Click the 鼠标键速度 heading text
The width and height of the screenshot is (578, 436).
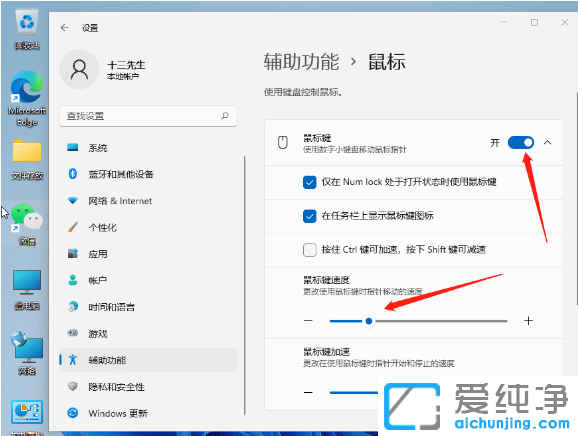tap(327, 280)
